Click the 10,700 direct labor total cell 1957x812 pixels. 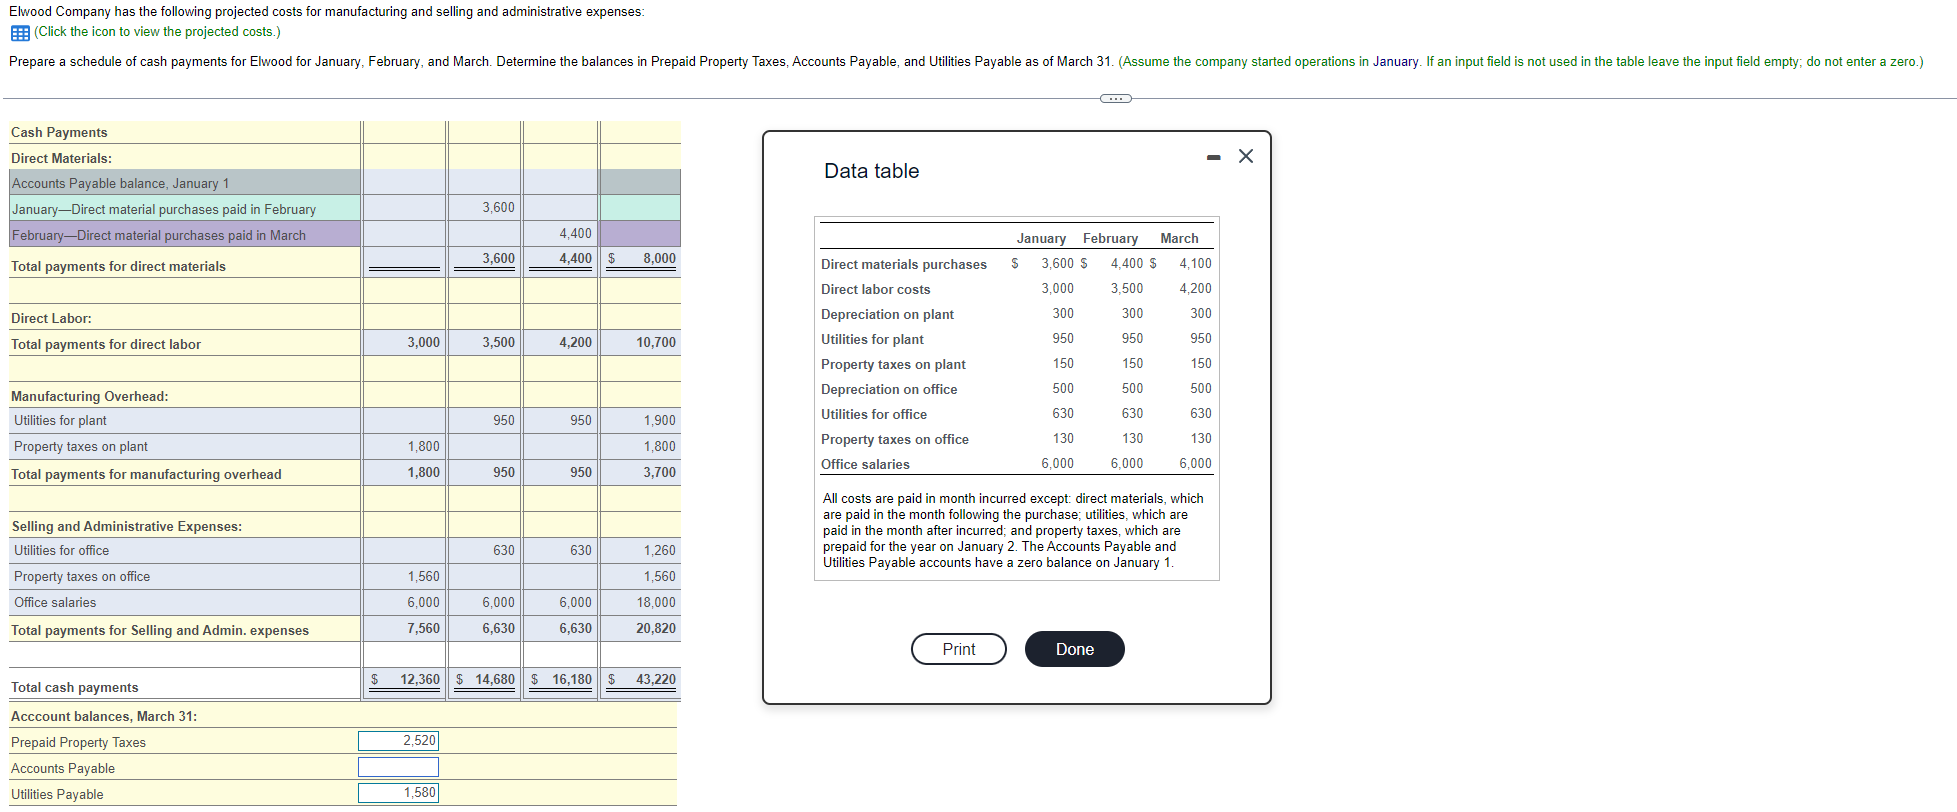click(x=641, y=343)
